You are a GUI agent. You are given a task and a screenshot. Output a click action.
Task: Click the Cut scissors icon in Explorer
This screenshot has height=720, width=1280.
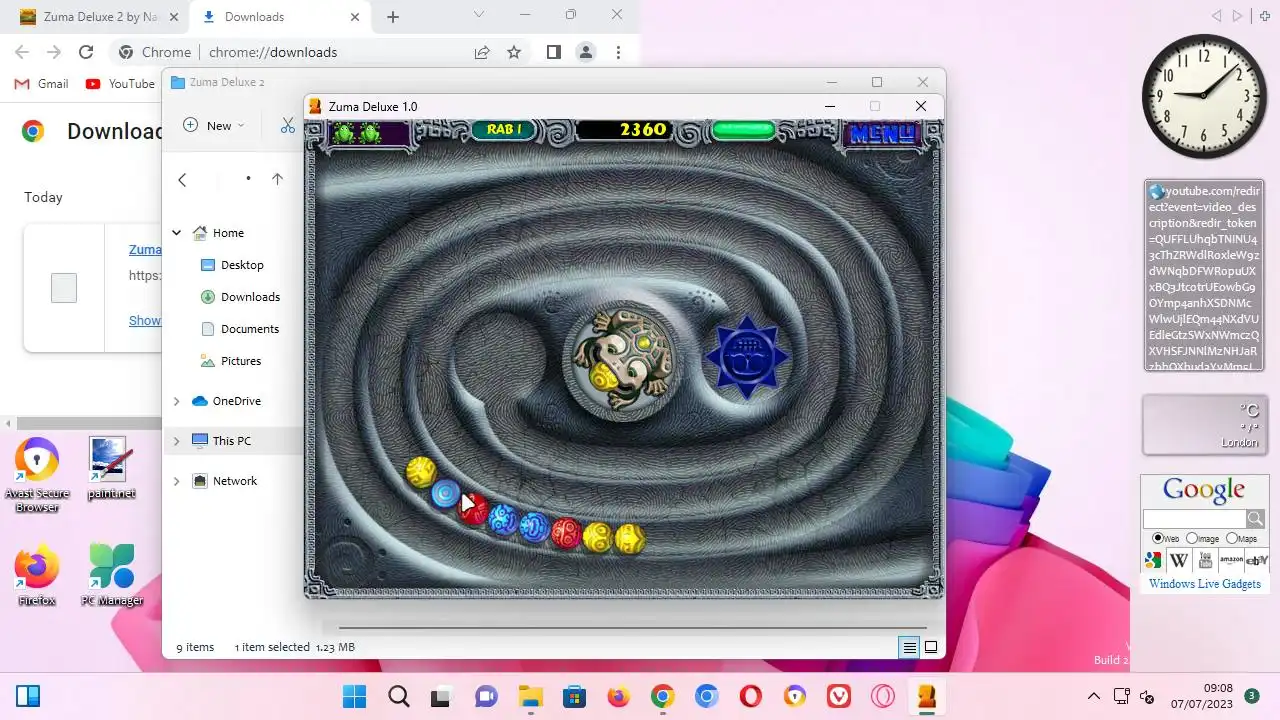(x=288, y=125)
